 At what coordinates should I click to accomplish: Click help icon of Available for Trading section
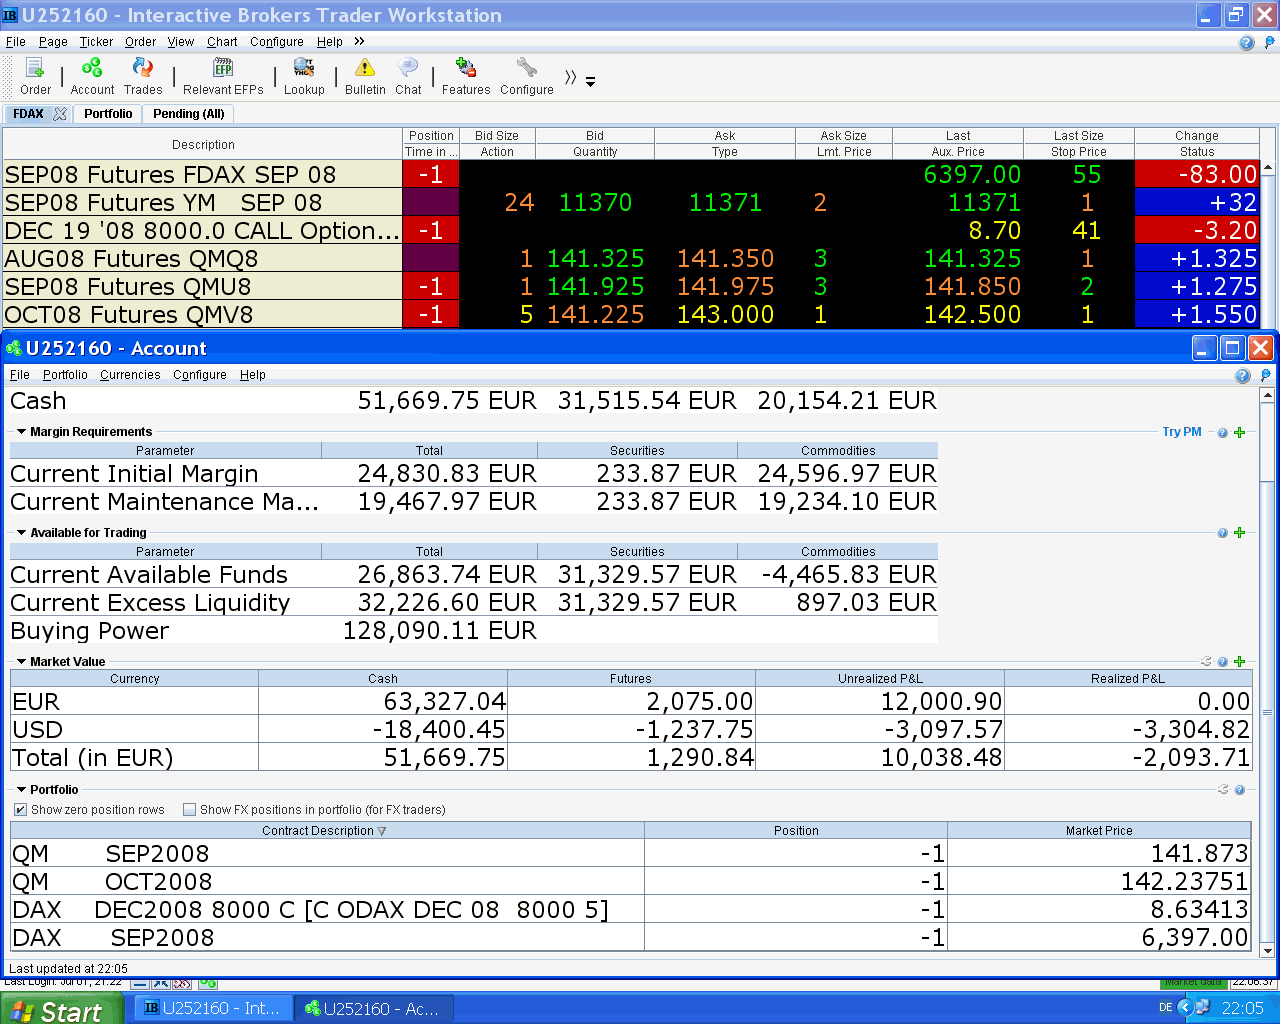1223,533
